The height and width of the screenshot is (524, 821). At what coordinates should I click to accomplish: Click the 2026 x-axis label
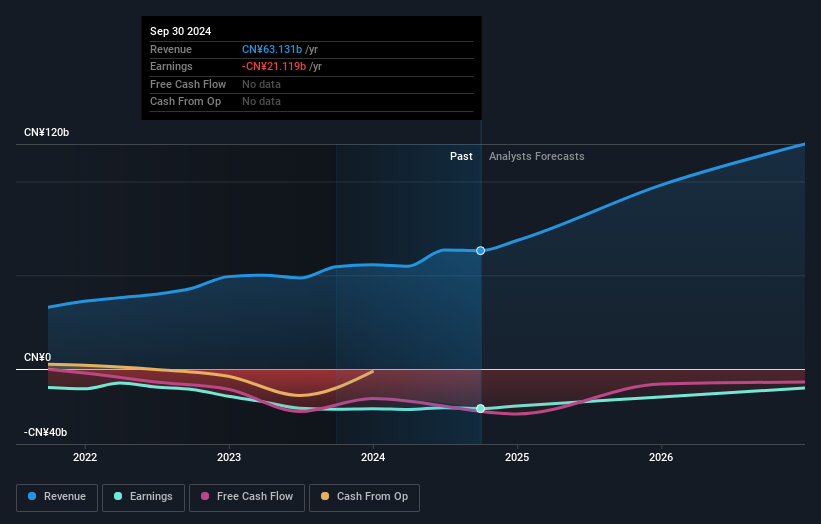(x=661, y=457)
